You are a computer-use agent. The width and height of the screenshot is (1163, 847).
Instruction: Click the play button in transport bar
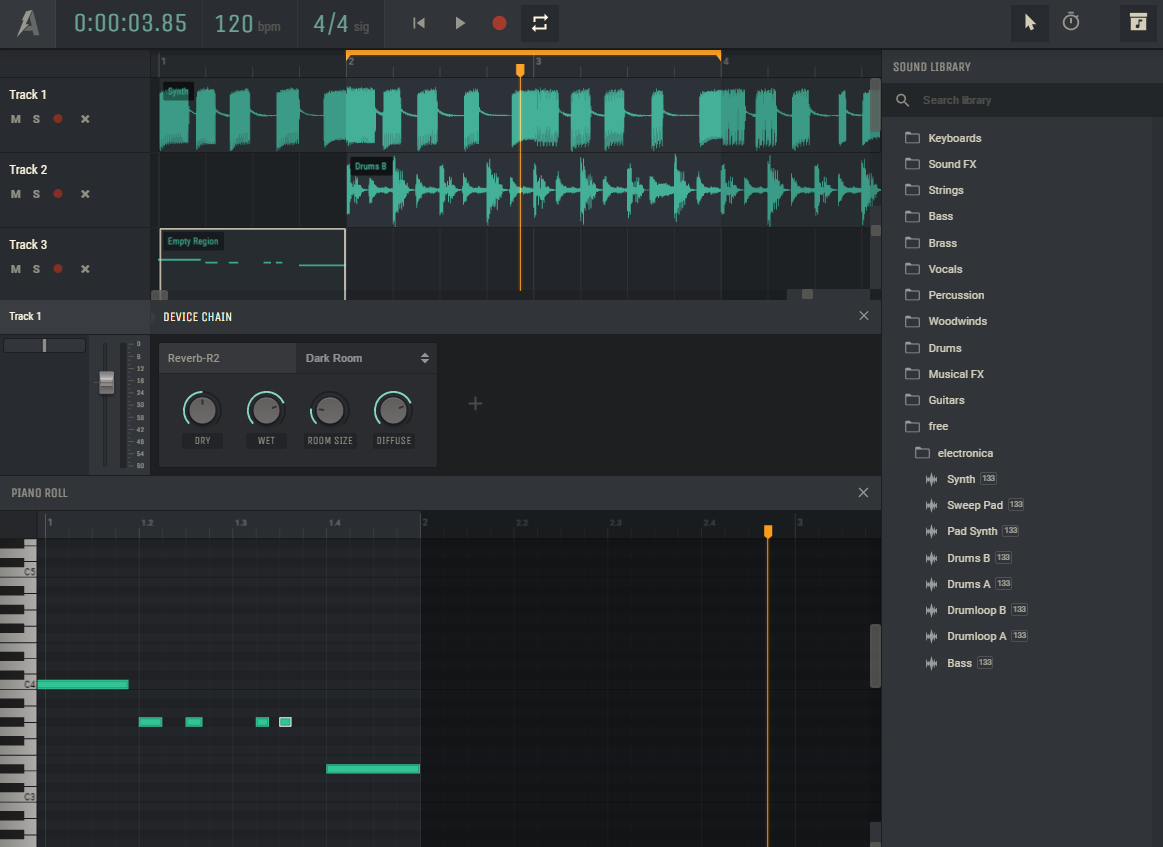460,23
